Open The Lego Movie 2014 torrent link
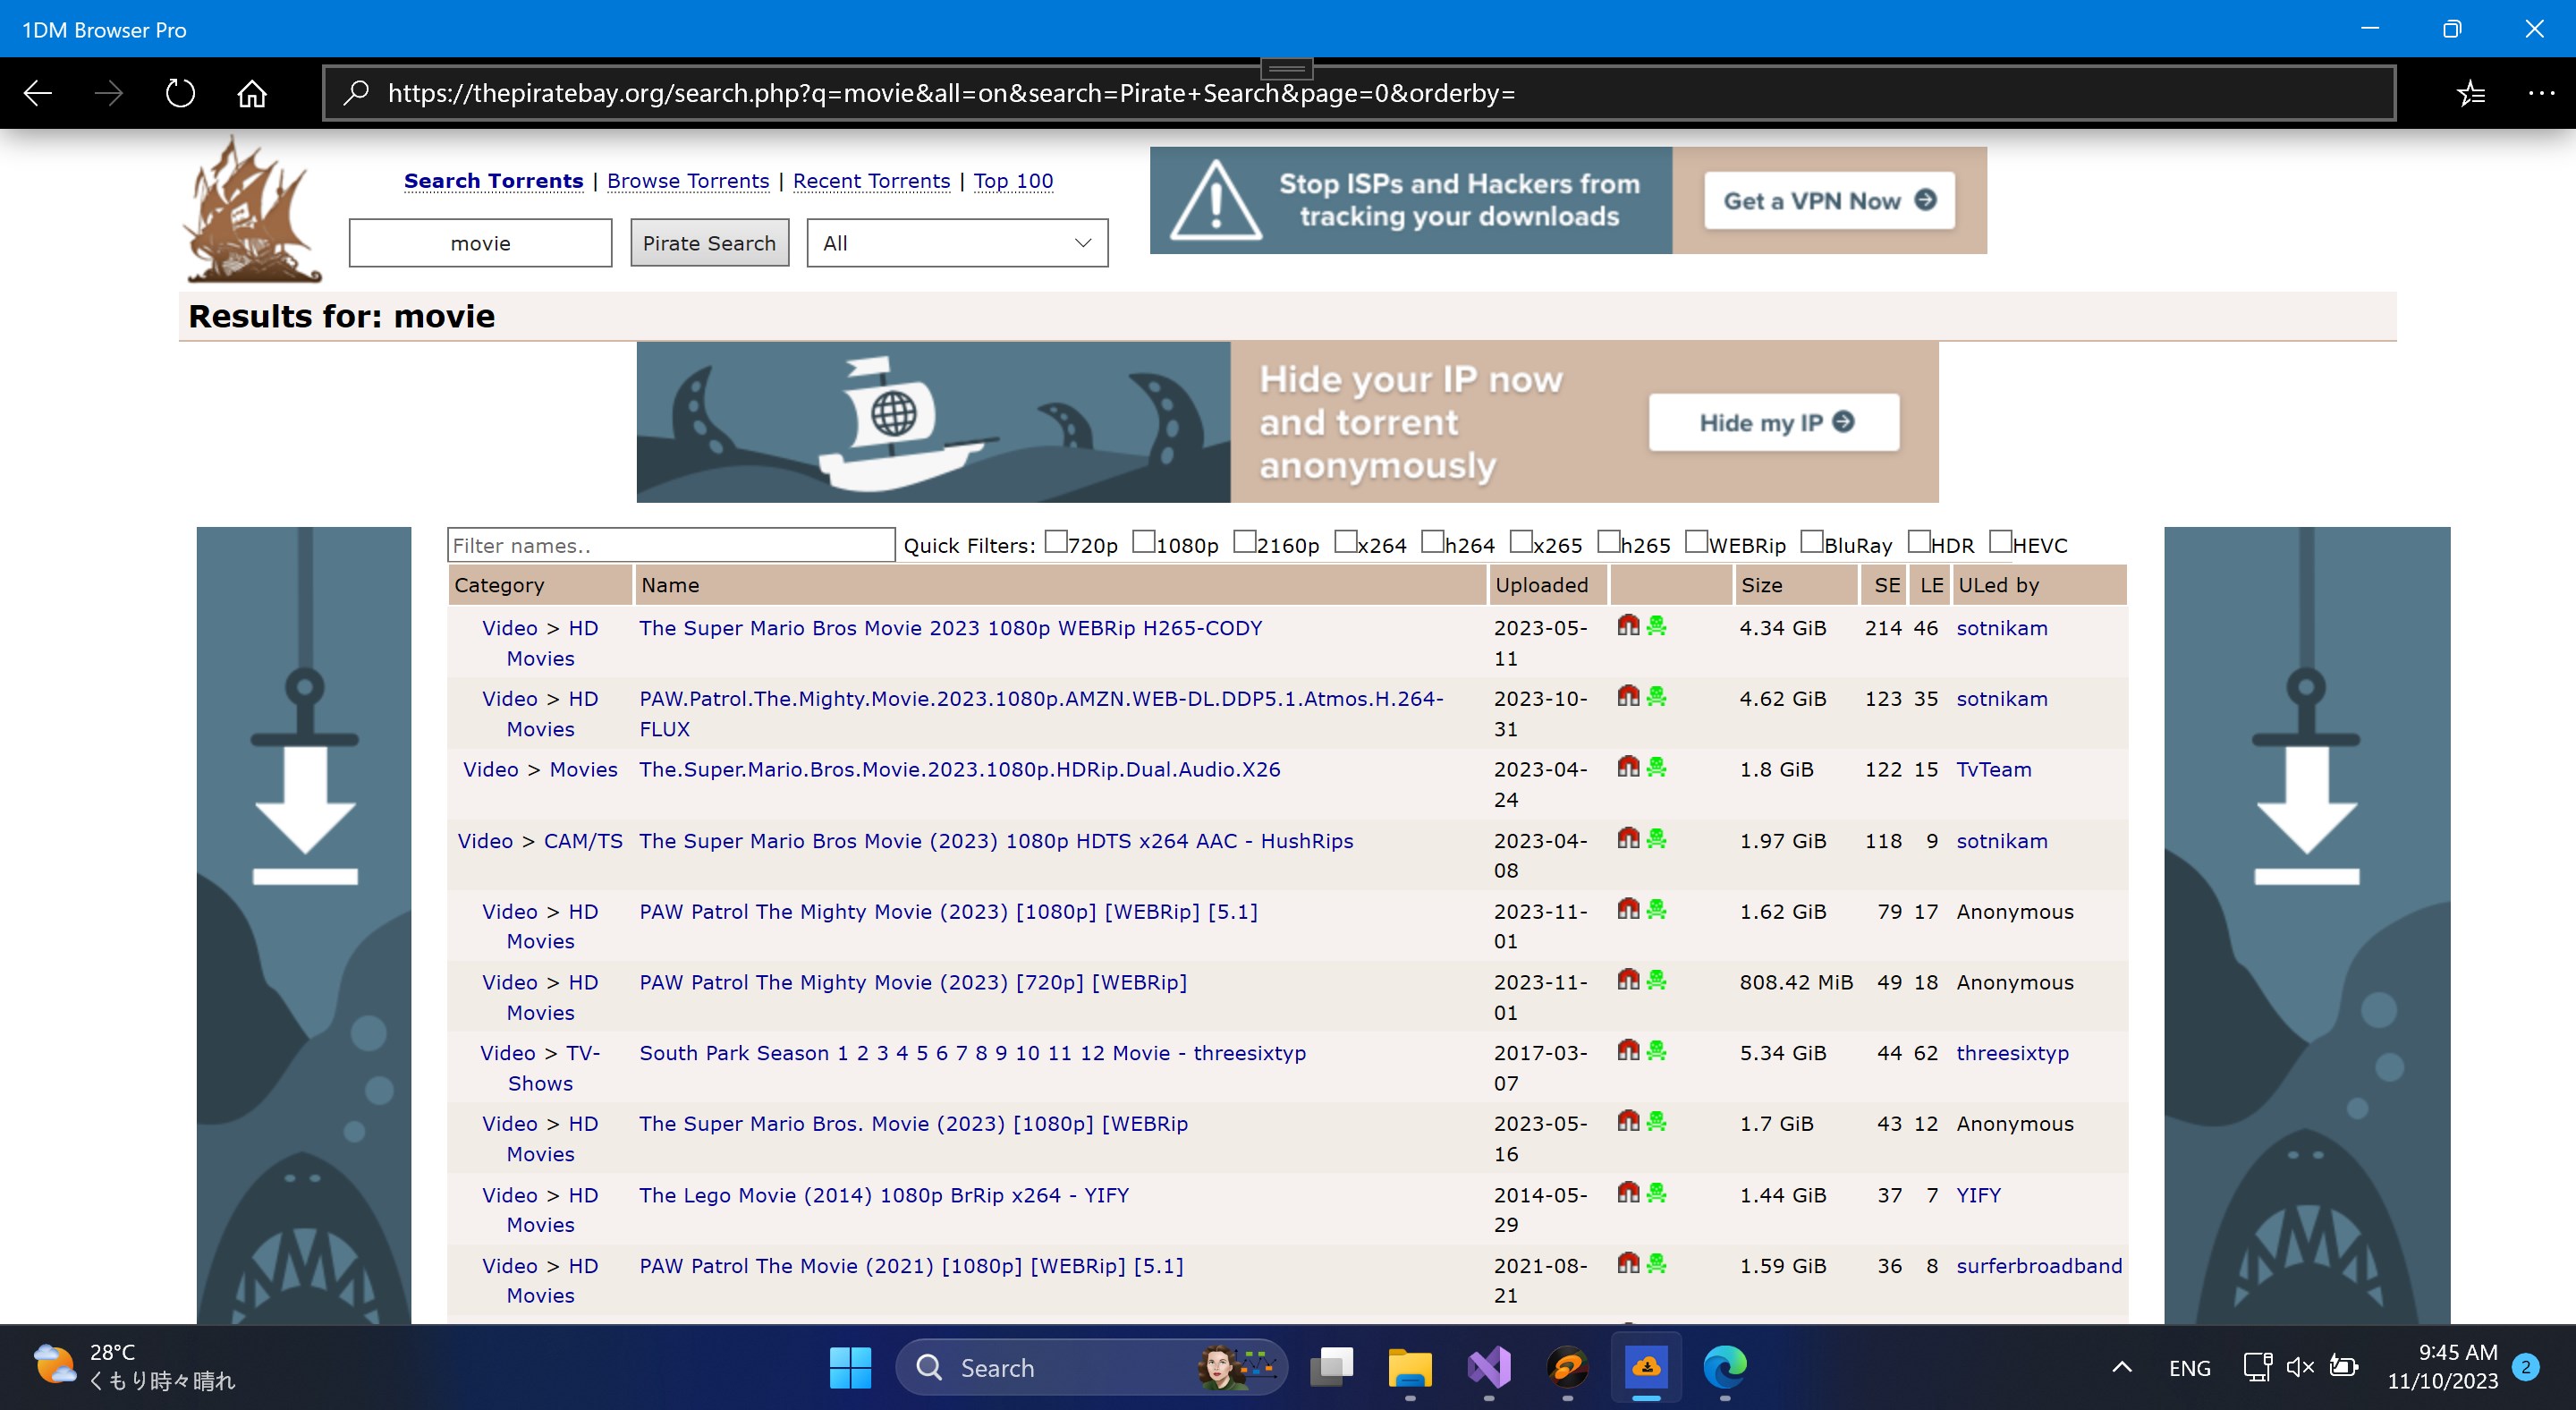Image resolution: width=2576 pixels, height=1410 pixels. [x=884, y=1195]
